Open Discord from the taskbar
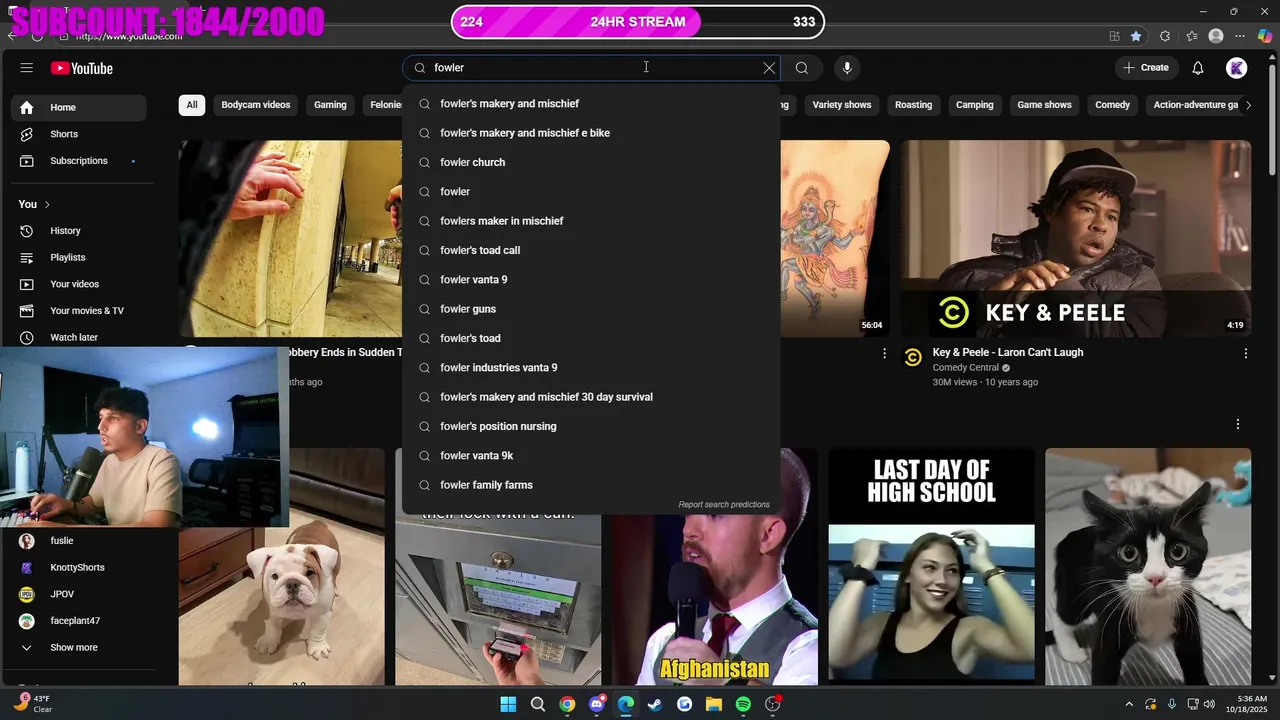The image size is (1280, 720). pyautogui.click(x=597, y=704)
